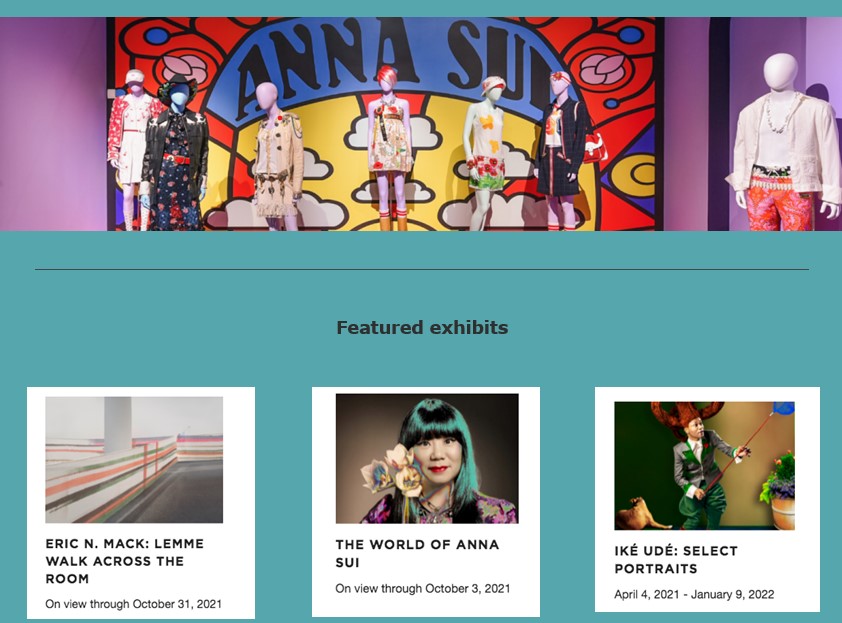Open 'Eric N. Mack: Lemme Walk Across the Room' title
This screenshot has height=623, width=842.
point(125,561)
